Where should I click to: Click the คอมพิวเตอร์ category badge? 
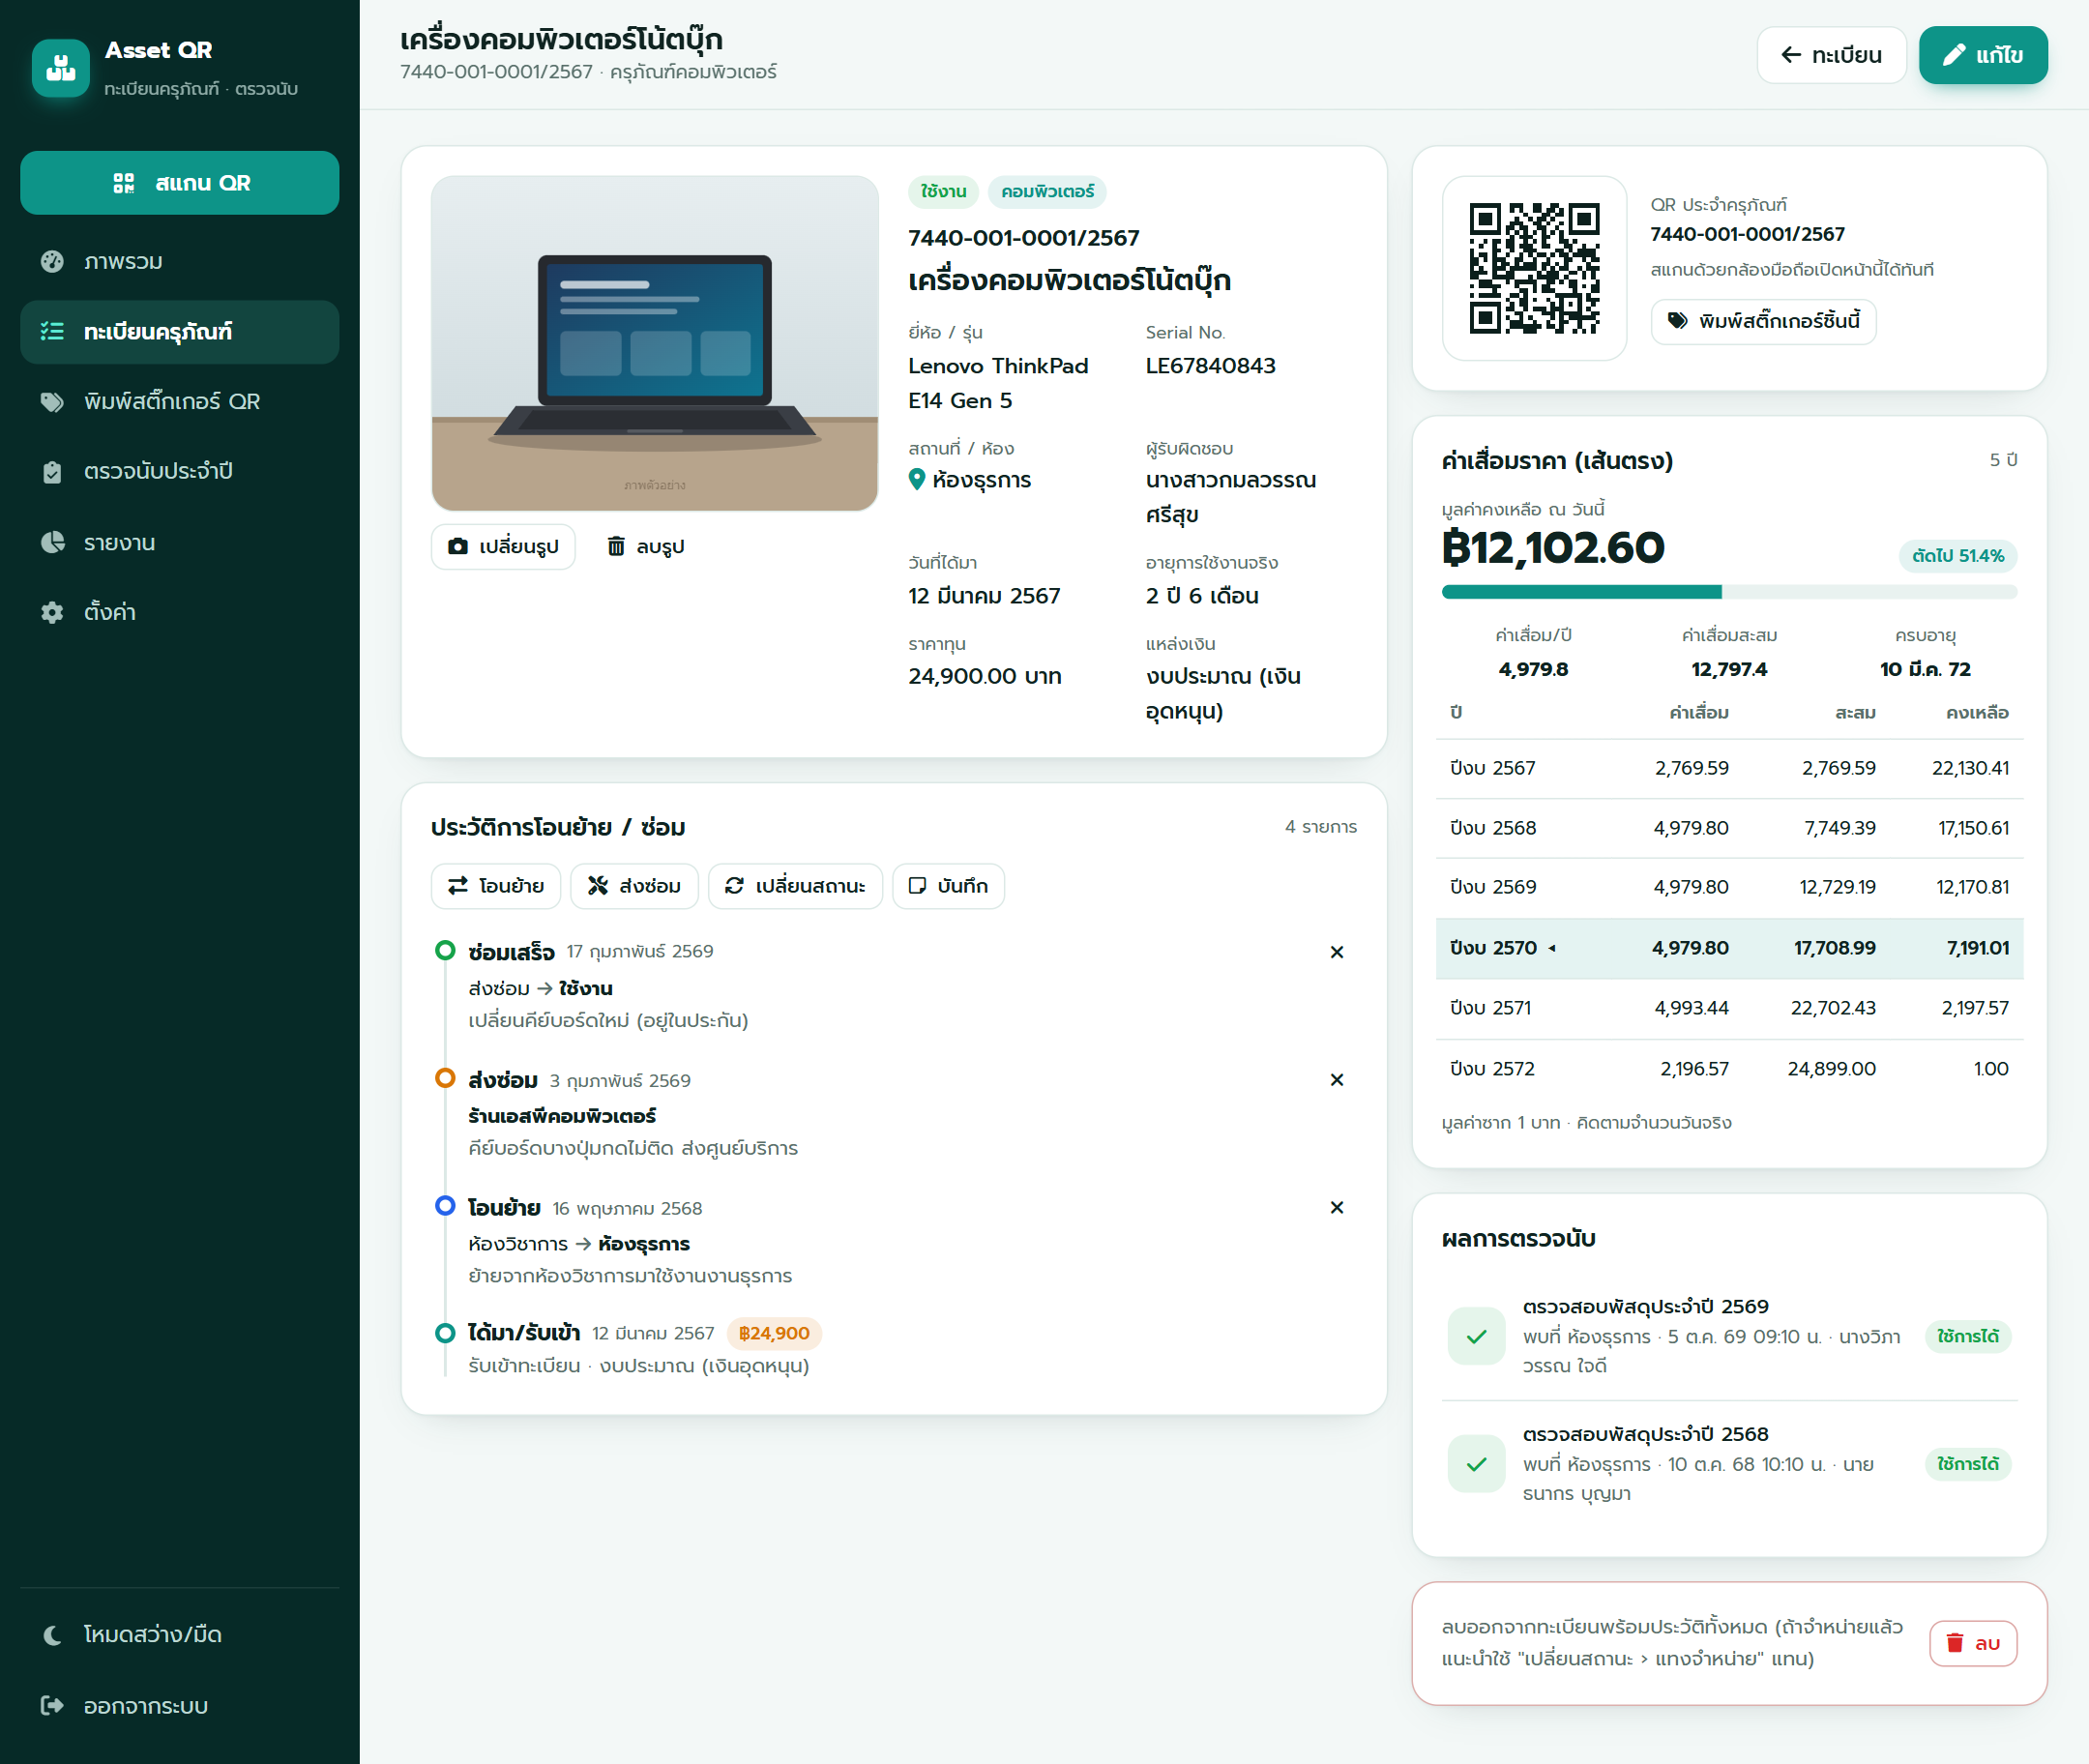(1047, 192)
